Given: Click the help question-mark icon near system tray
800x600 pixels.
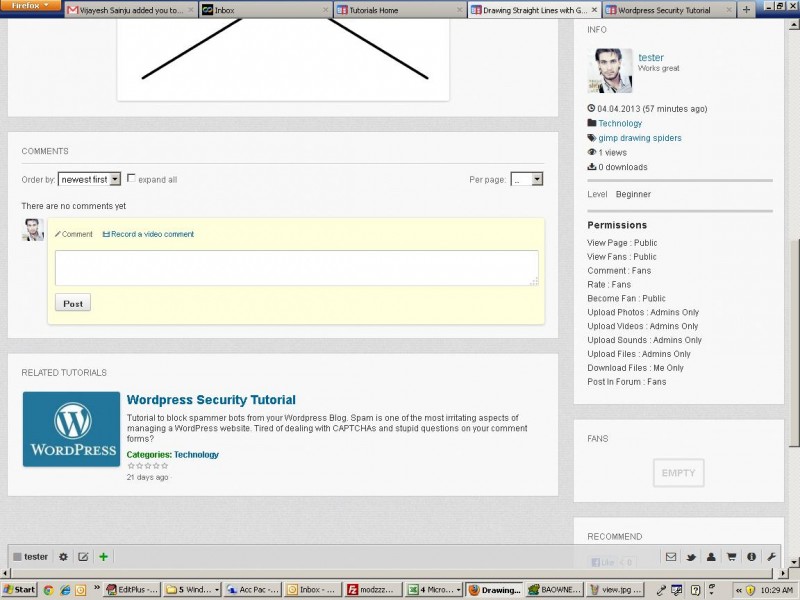Looking at the screenshot, I should point(695,590).
